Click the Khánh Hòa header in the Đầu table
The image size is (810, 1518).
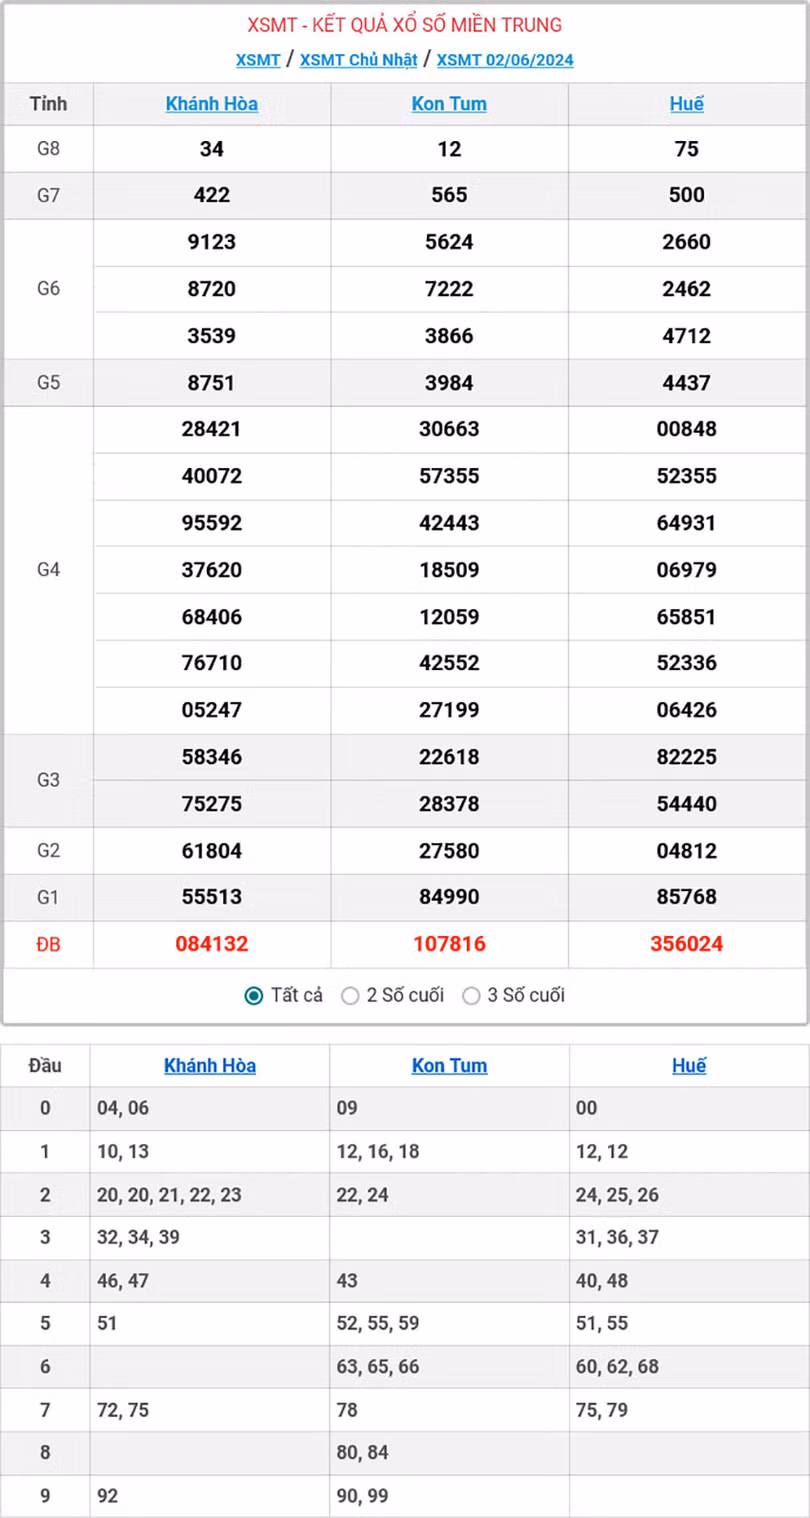(209, 1065)
